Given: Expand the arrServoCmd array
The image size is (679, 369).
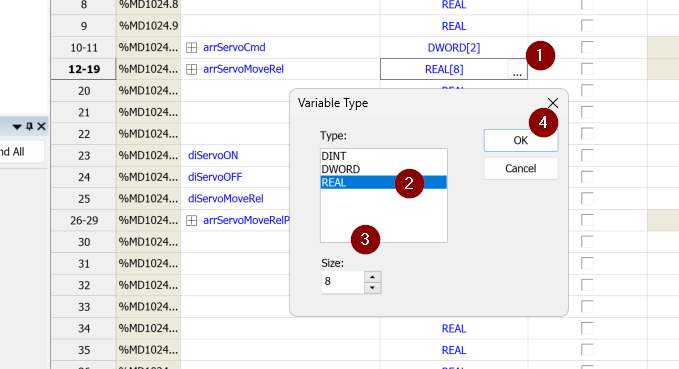Looking at the screenshot, I should pos(191,48).
